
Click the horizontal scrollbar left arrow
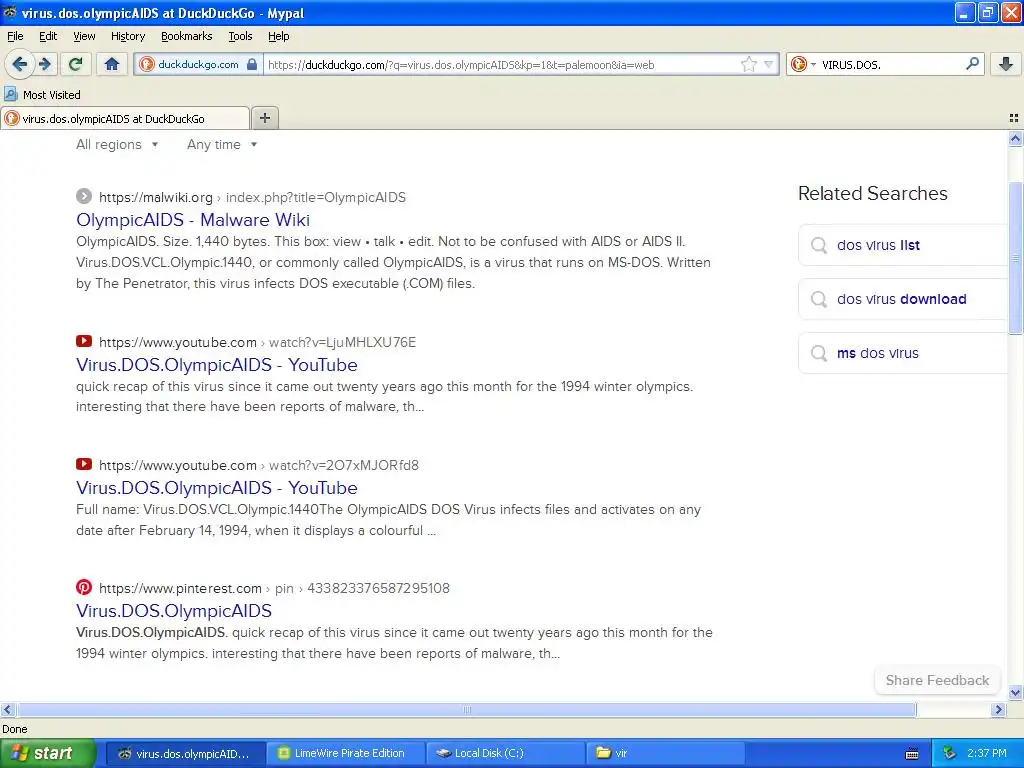(x=7, y=709)
